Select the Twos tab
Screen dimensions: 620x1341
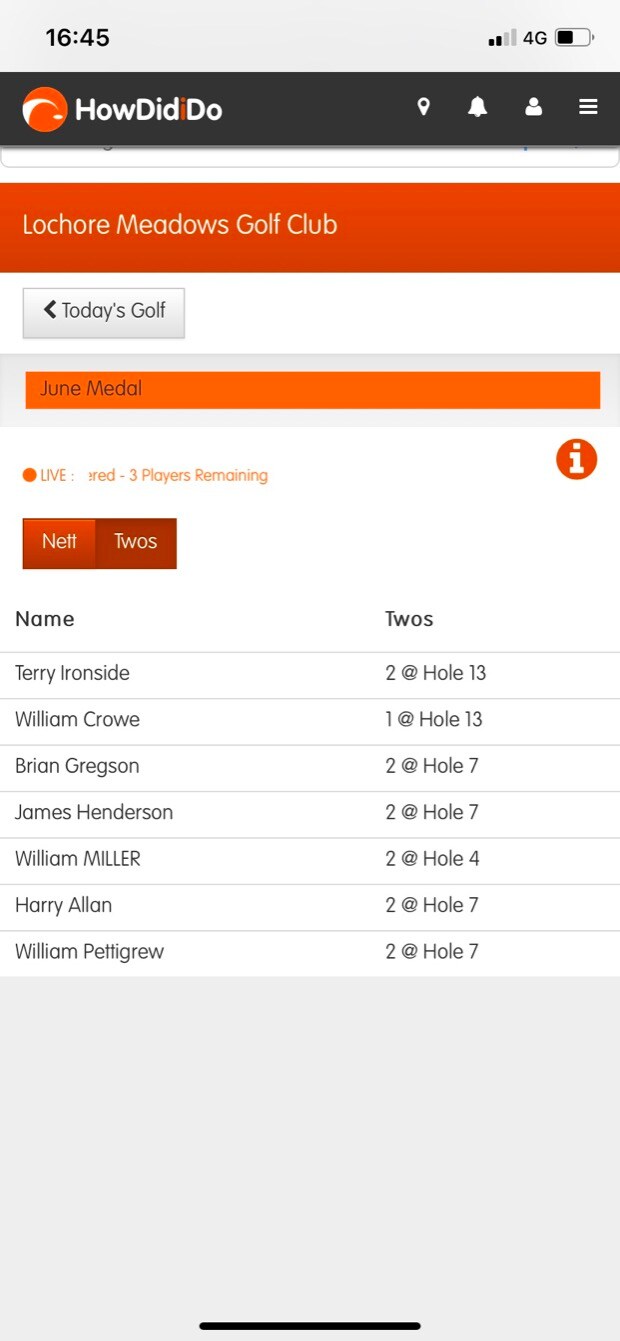pyautogui.click(x=135, y=542)
